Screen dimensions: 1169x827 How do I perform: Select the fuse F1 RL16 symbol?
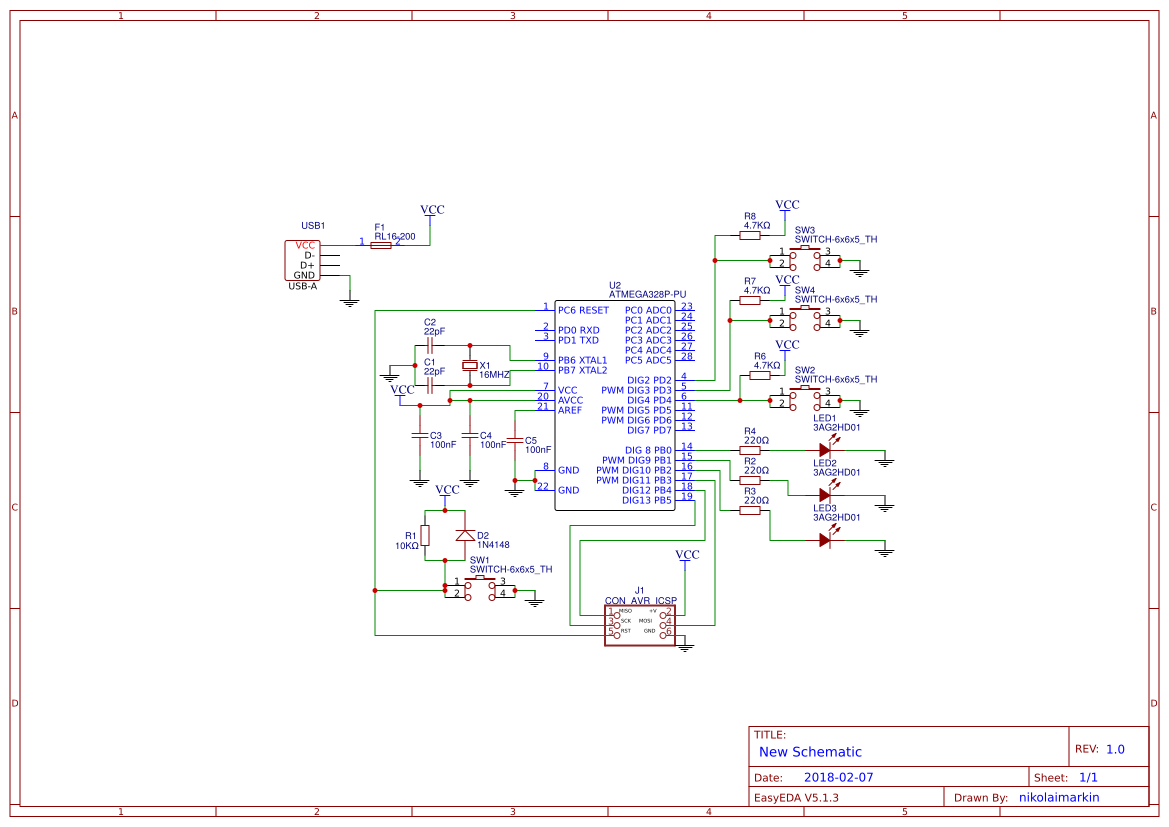tap(381, 243)
